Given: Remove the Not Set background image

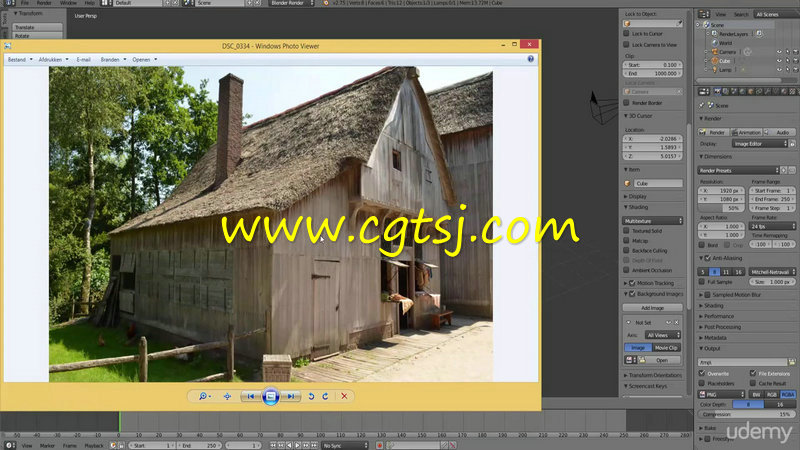Looking at the screenshot, I should (x=677, y=322).
